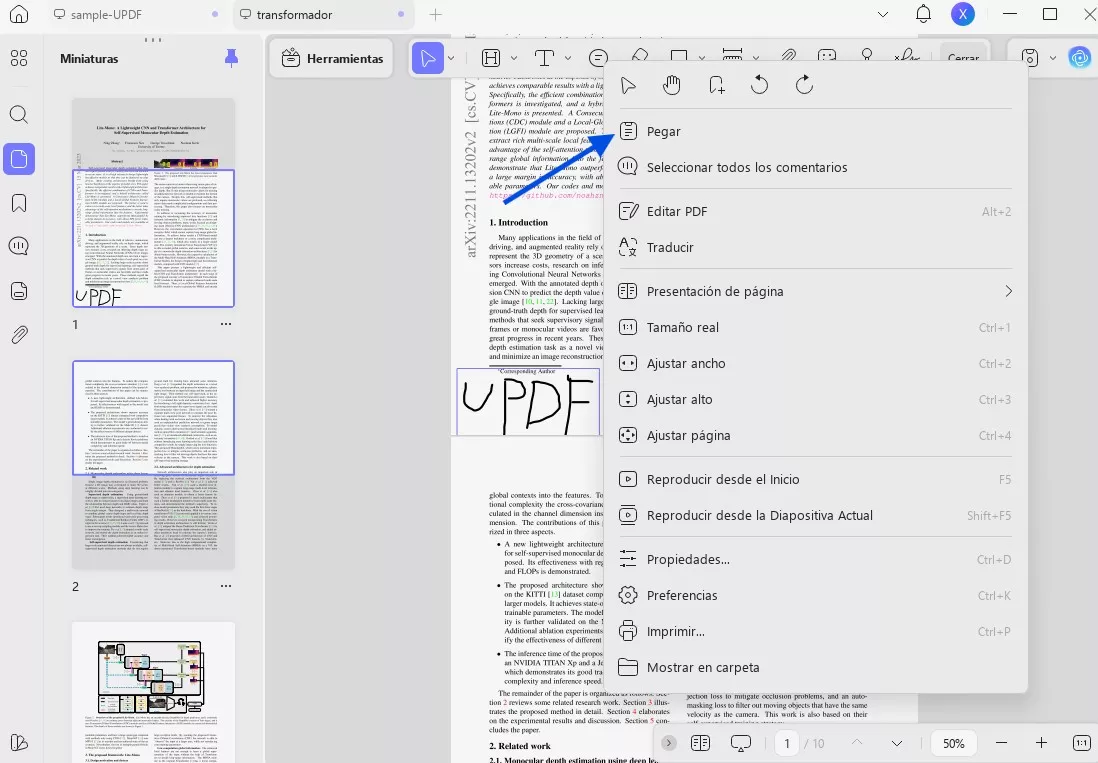Choose Reproducir desde el Inicio
Viewport: 1098px width, 763px height.
[x=815, y=480]
